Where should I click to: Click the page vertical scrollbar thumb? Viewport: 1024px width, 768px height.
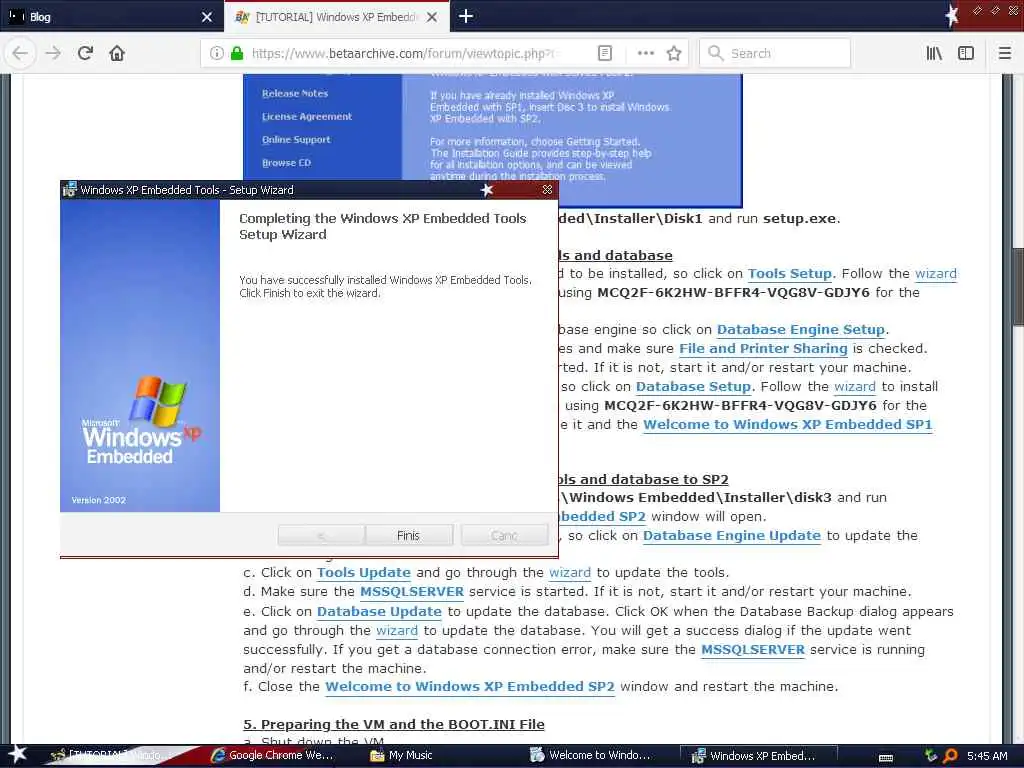click(1017, 286)
